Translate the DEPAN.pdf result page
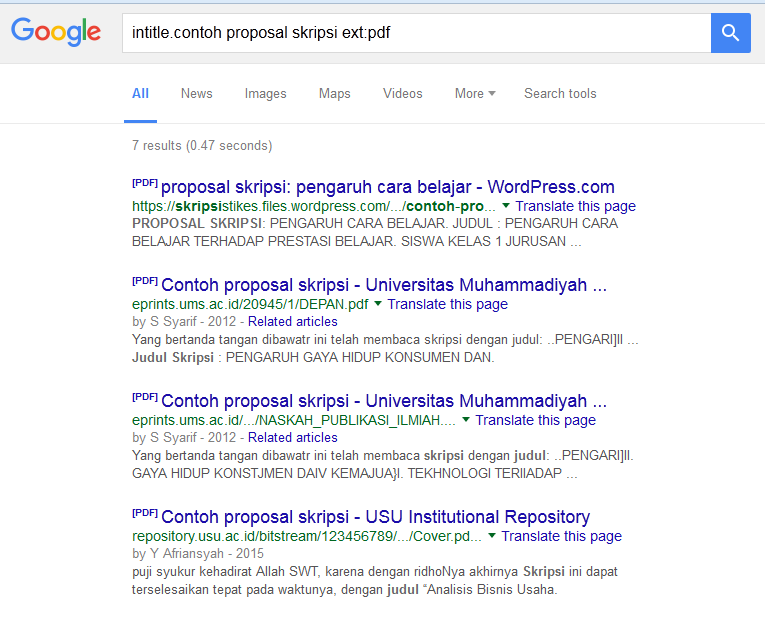The height and width of the screenshot is (625, 765). click(x=447, y=304)
